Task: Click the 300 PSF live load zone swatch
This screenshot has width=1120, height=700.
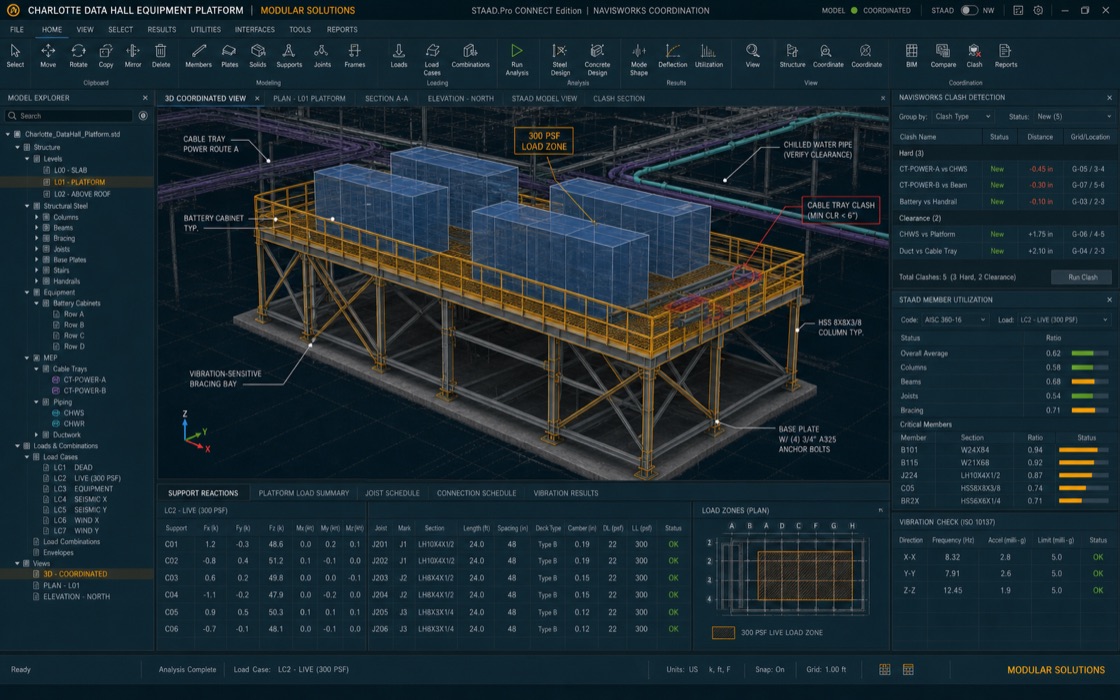Action: point(723,633)
